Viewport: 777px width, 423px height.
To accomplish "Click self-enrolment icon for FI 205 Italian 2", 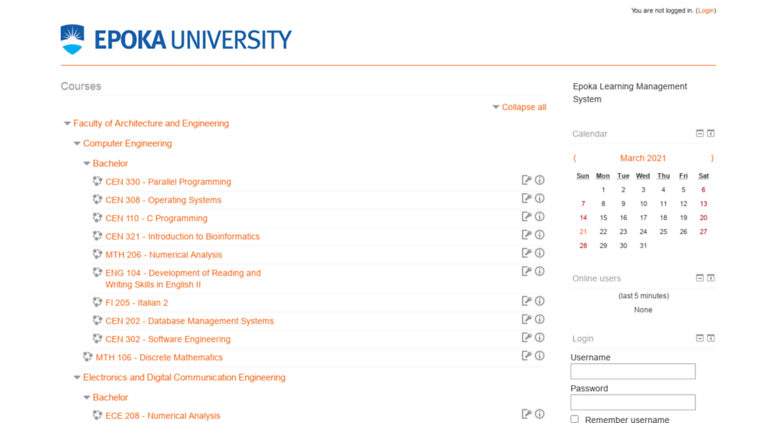I will [x=526, y=301].
